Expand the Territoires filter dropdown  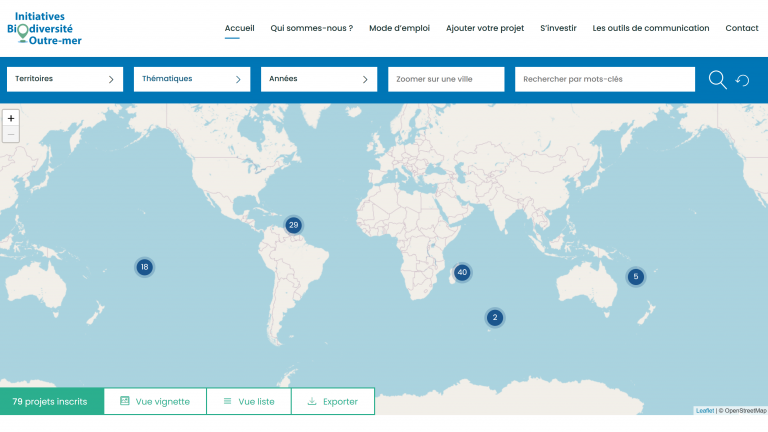point(65,79)
